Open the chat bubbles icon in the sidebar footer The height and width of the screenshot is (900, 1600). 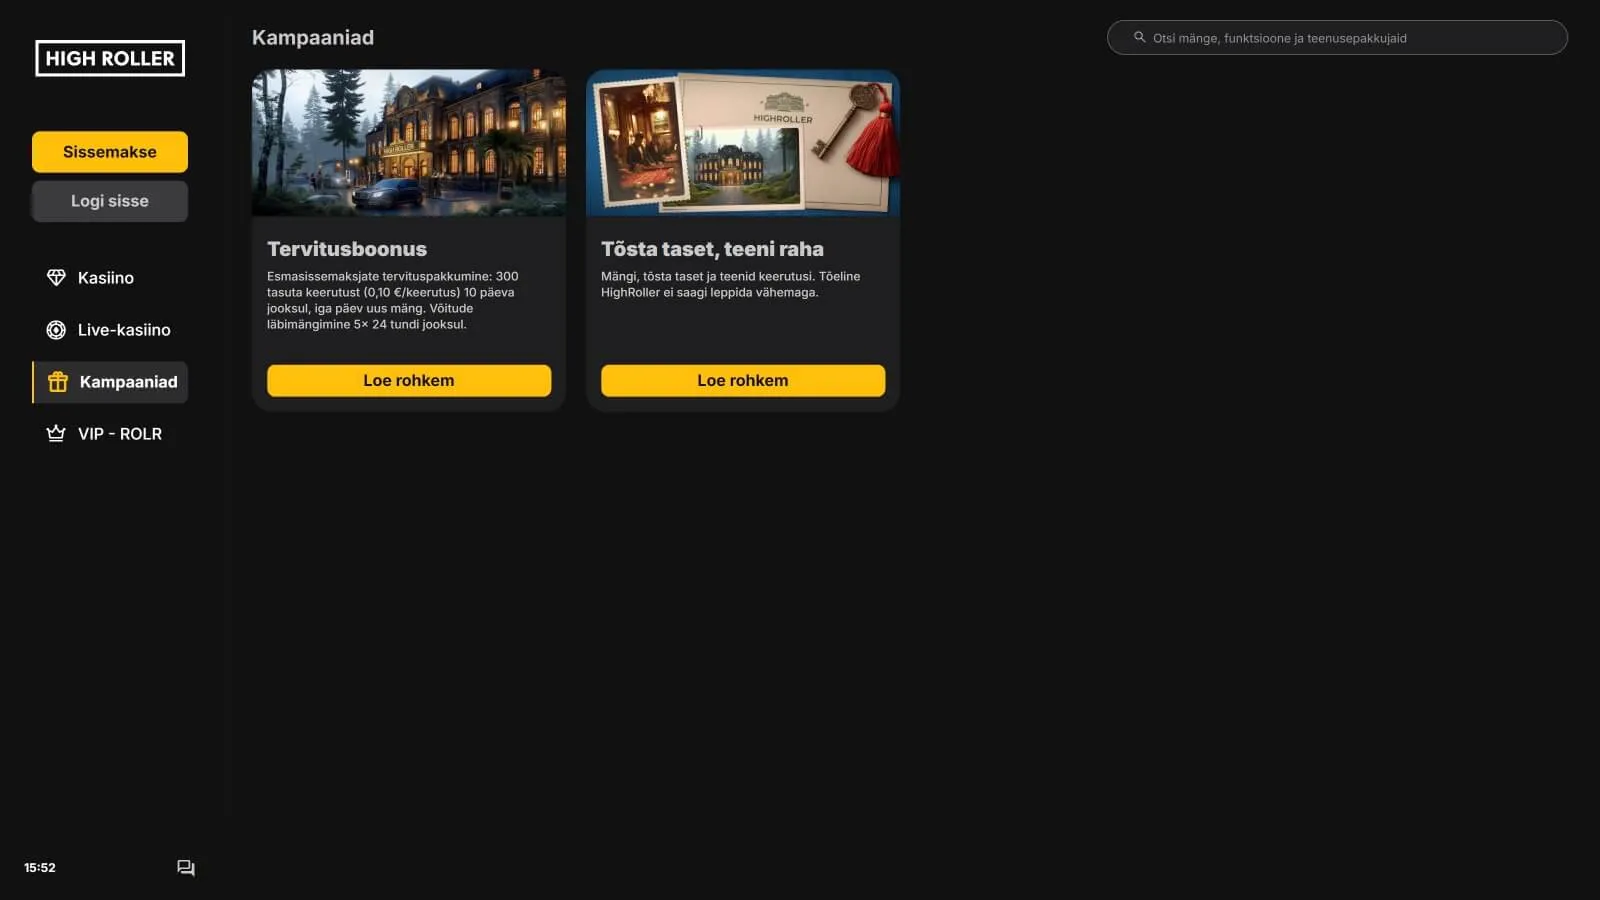tap(186, 868)
